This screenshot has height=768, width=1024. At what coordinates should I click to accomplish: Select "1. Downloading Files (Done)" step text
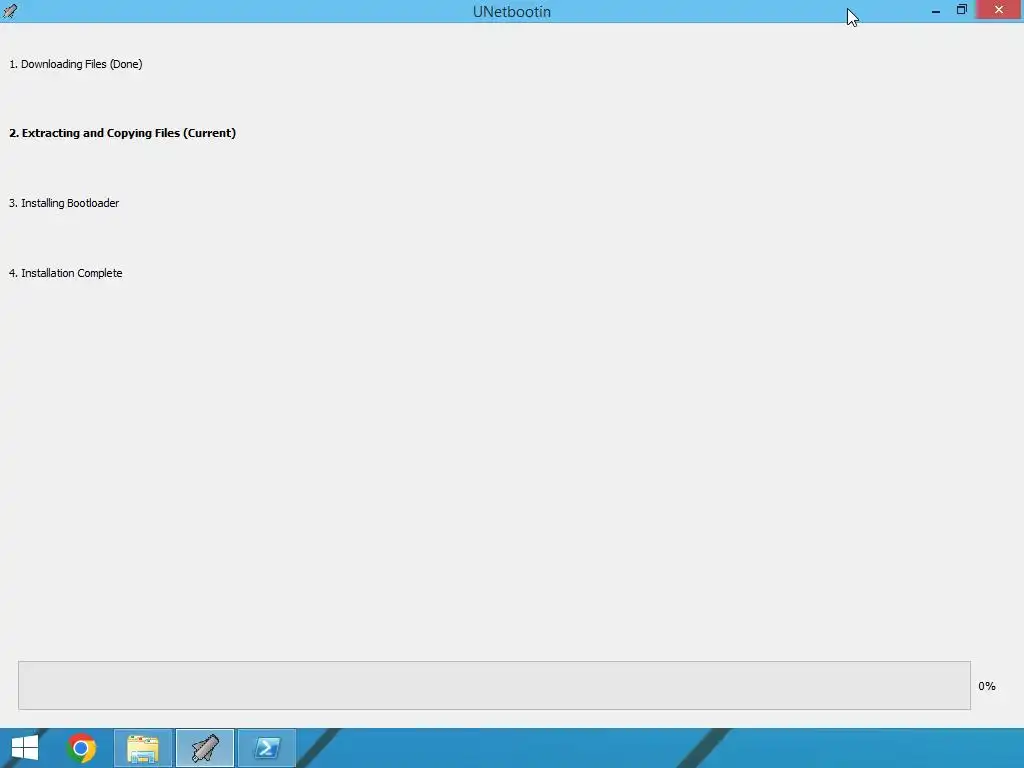76,64
